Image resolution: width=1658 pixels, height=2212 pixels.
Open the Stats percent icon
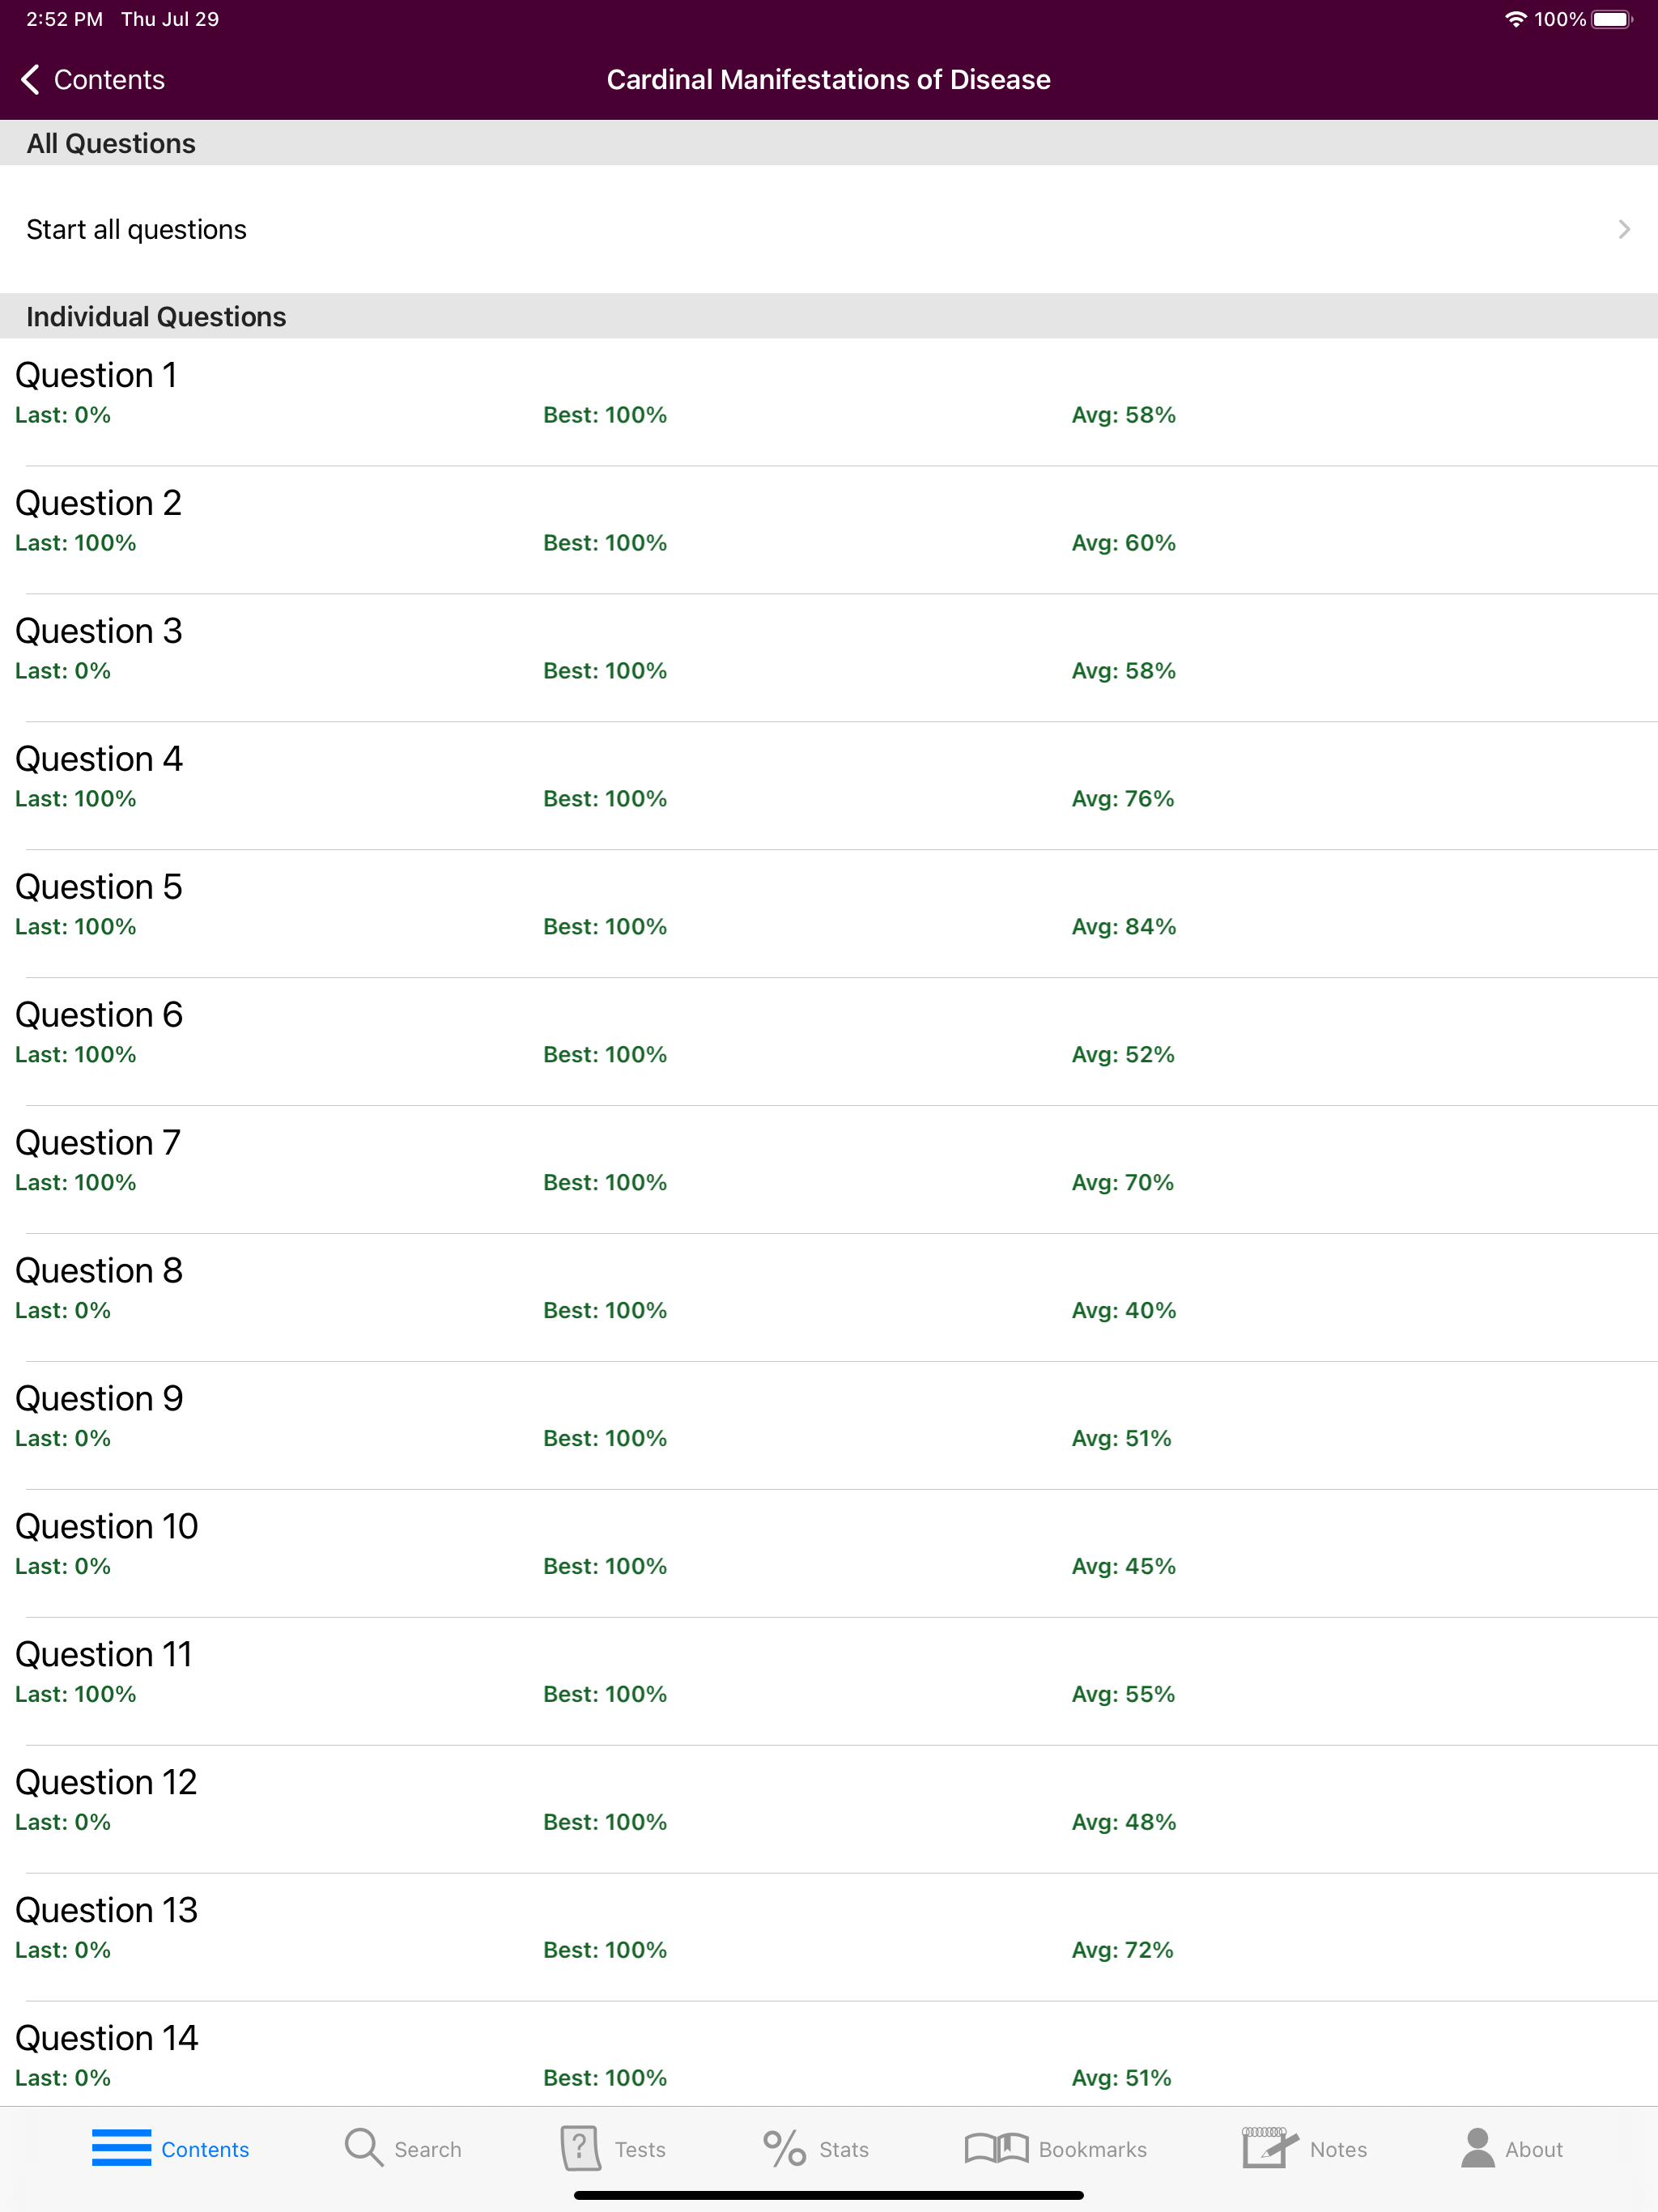tap(784, 2147)
